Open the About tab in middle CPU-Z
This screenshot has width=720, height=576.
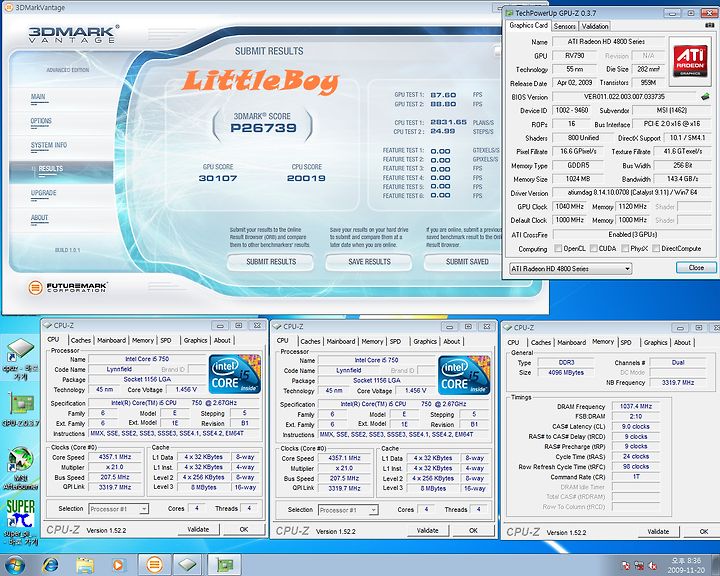451,341
